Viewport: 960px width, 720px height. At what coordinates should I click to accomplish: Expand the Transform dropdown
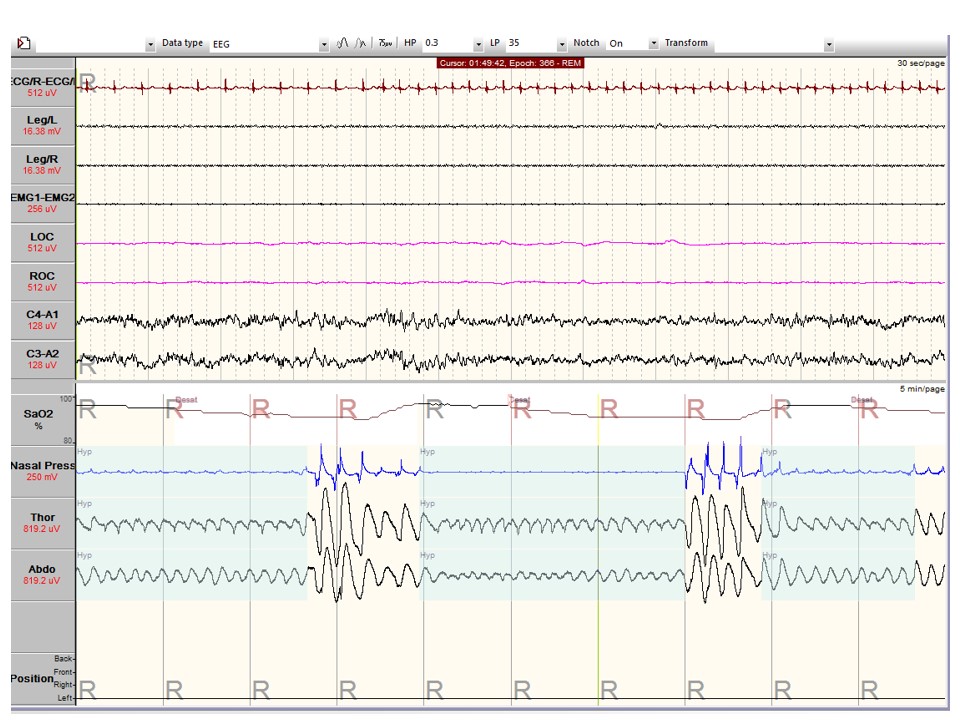829,44
